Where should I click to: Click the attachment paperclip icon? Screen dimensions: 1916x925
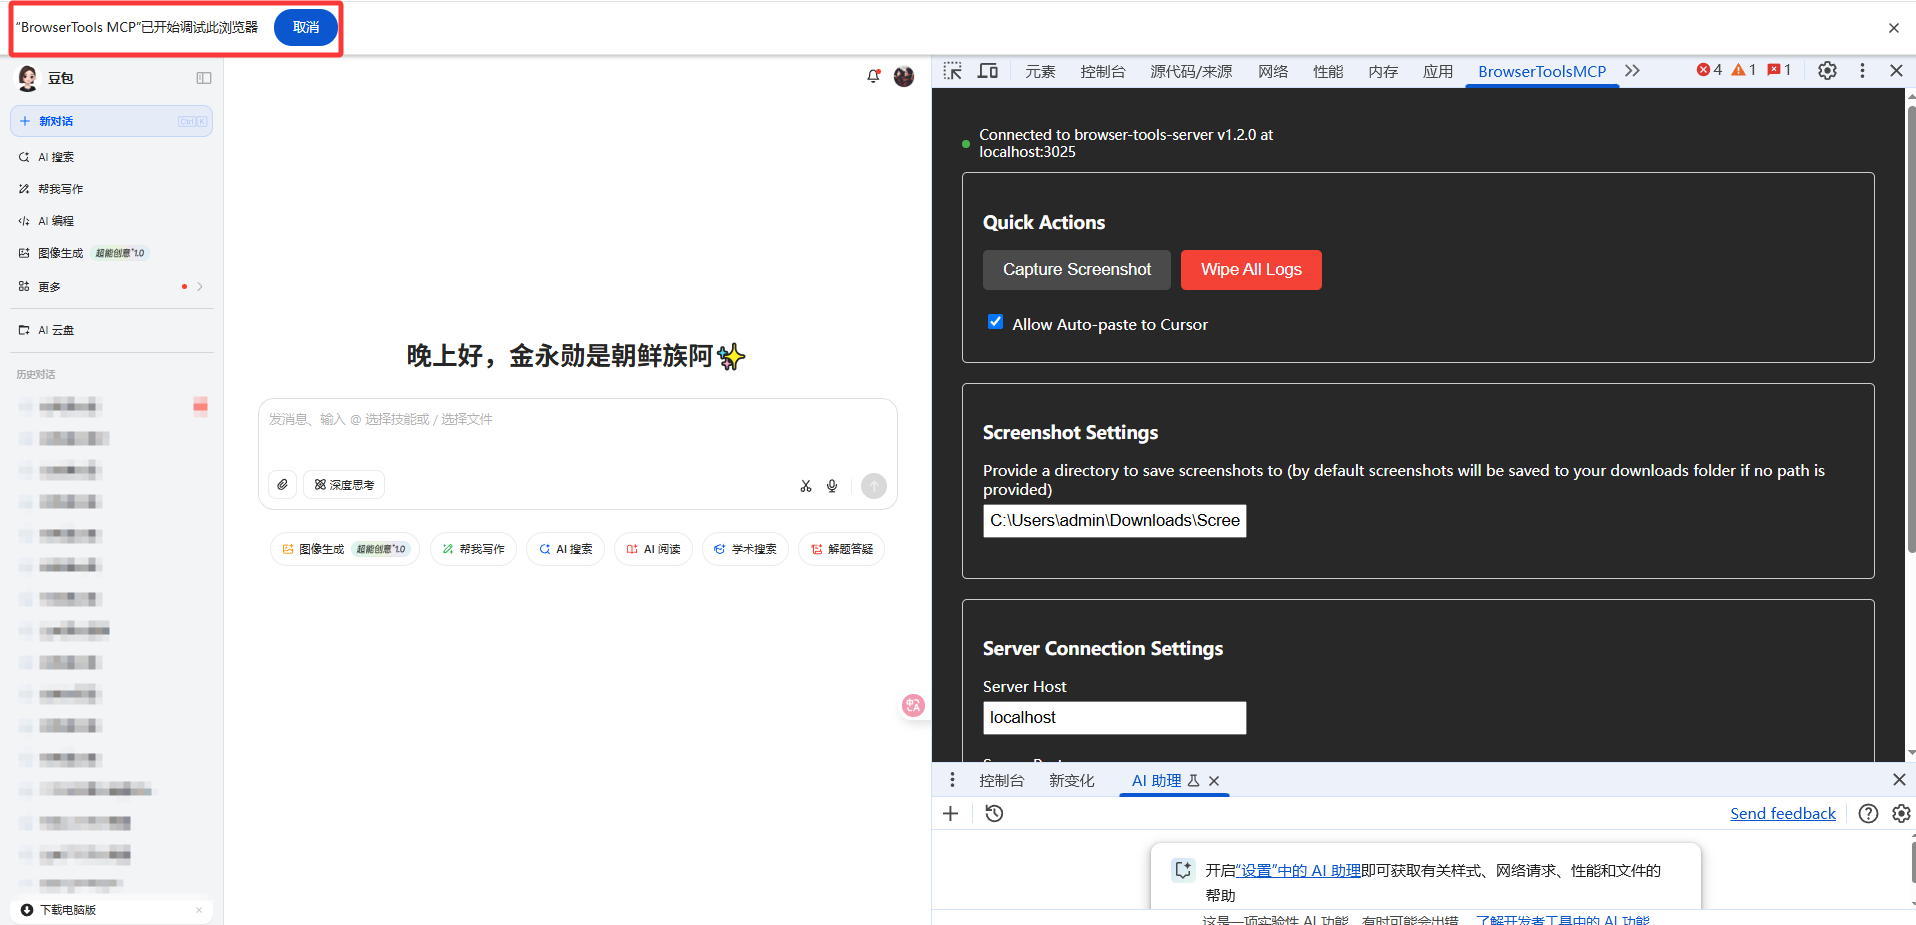pos(283,485)
